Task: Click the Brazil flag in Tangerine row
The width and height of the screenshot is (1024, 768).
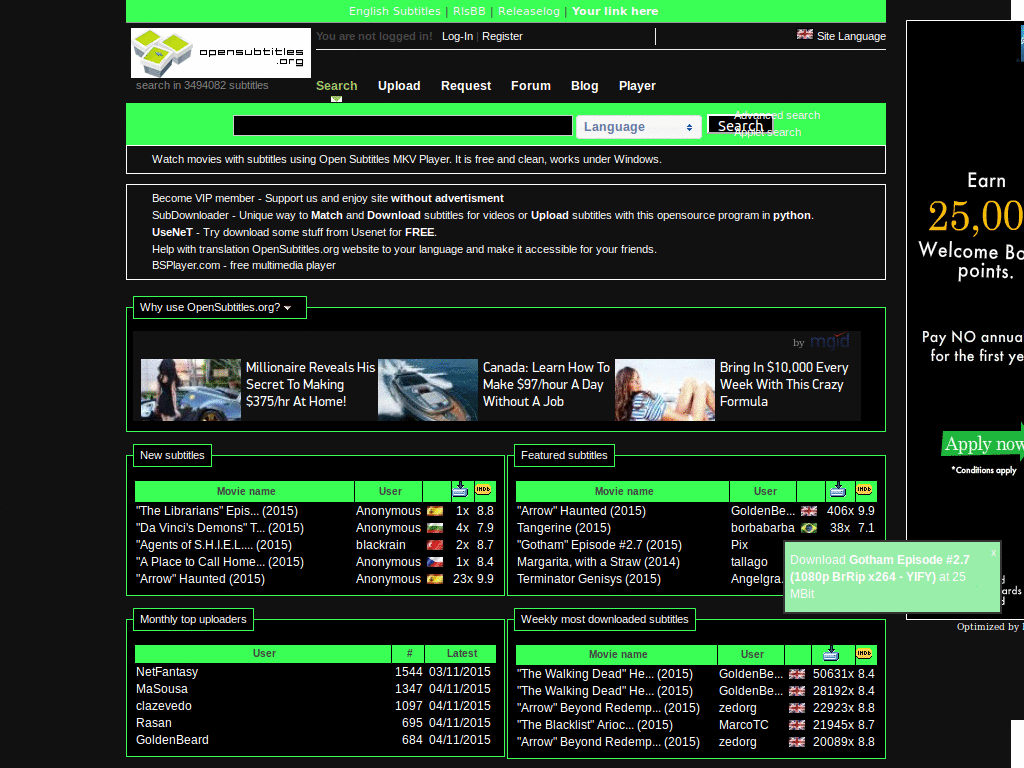Action: coord(809,528)
